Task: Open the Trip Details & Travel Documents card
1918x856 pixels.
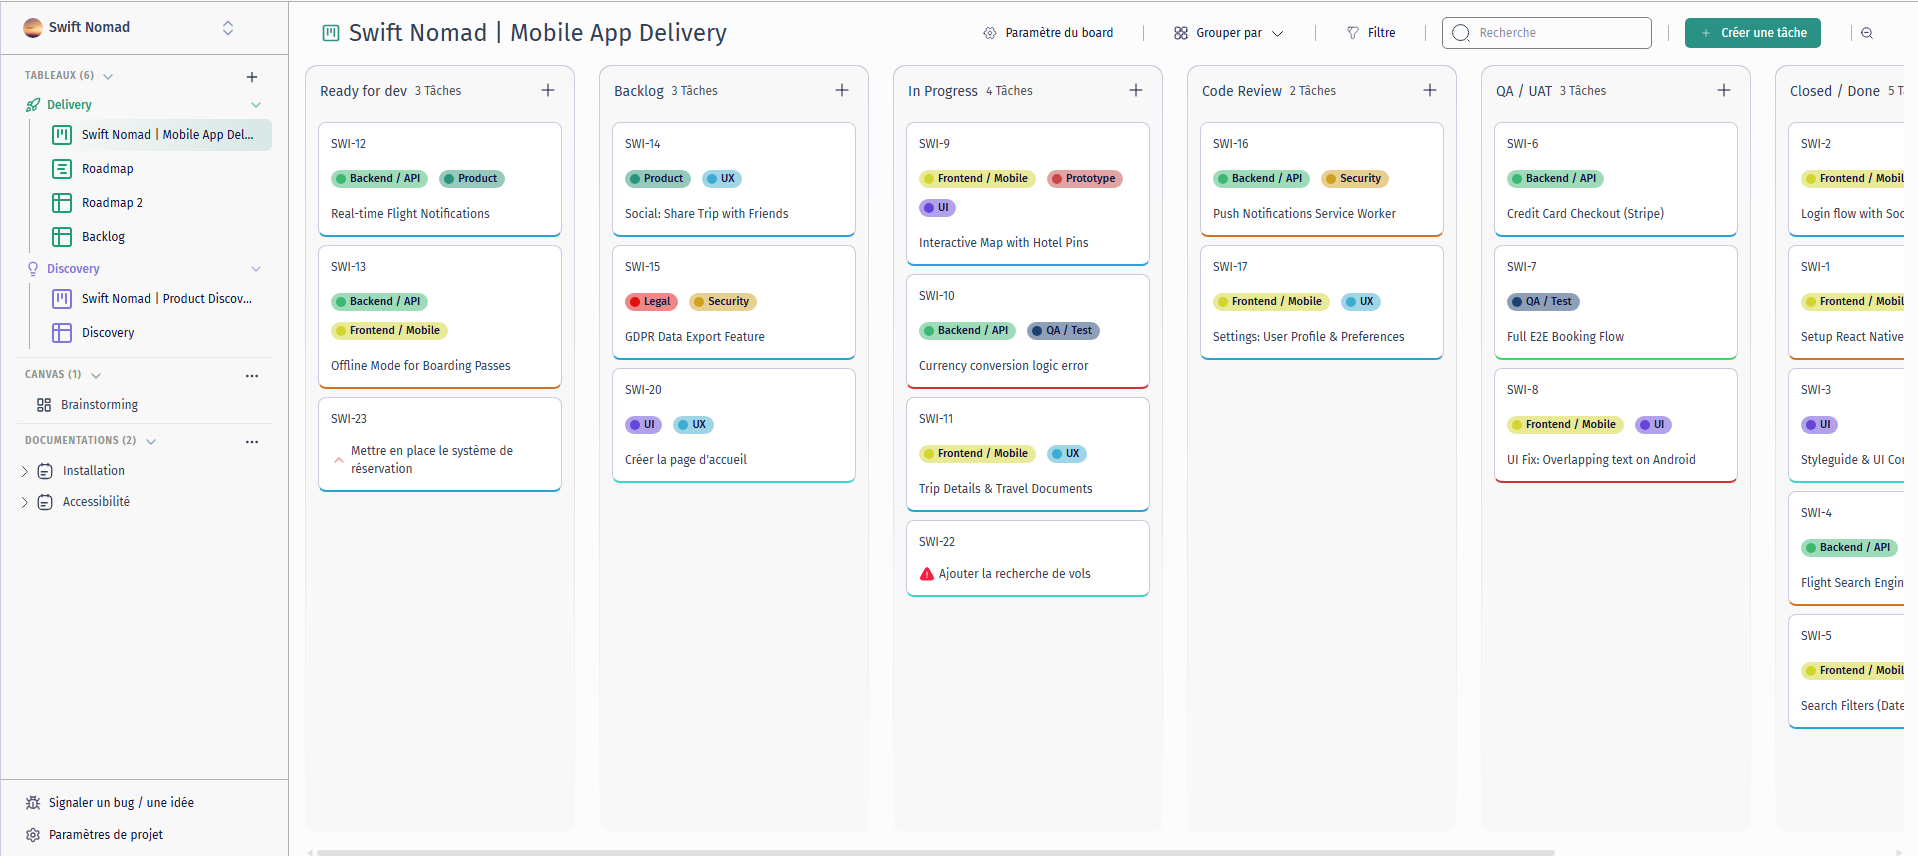Action: (1028, 454)
